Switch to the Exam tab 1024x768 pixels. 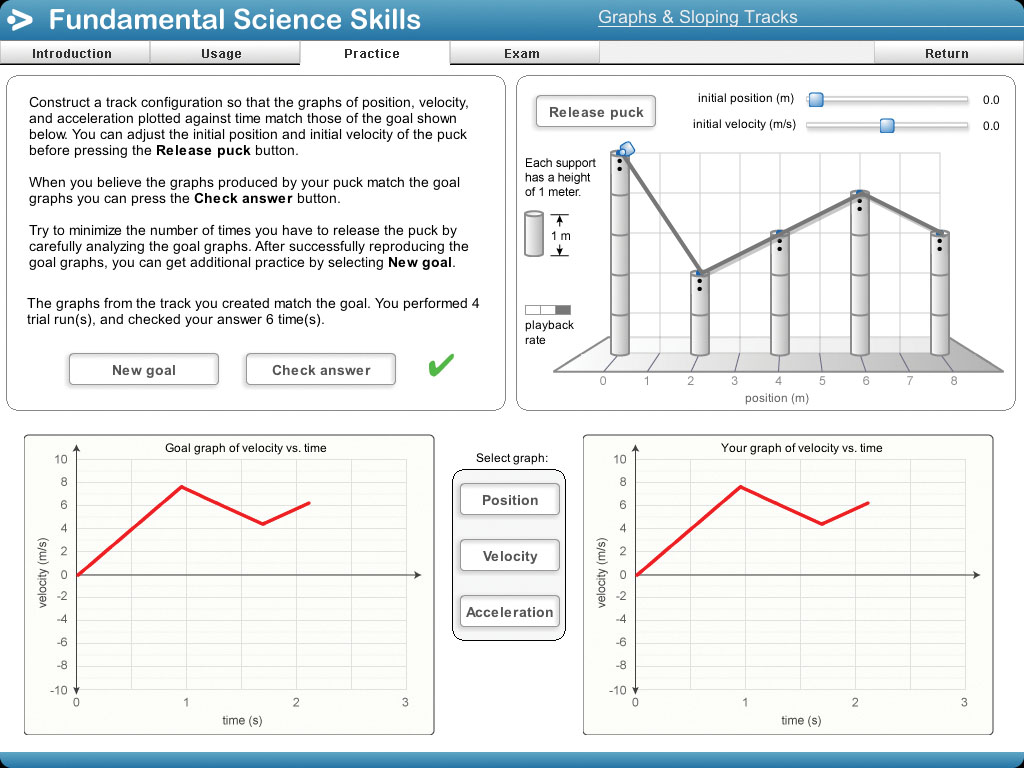(x=524, y=55)
